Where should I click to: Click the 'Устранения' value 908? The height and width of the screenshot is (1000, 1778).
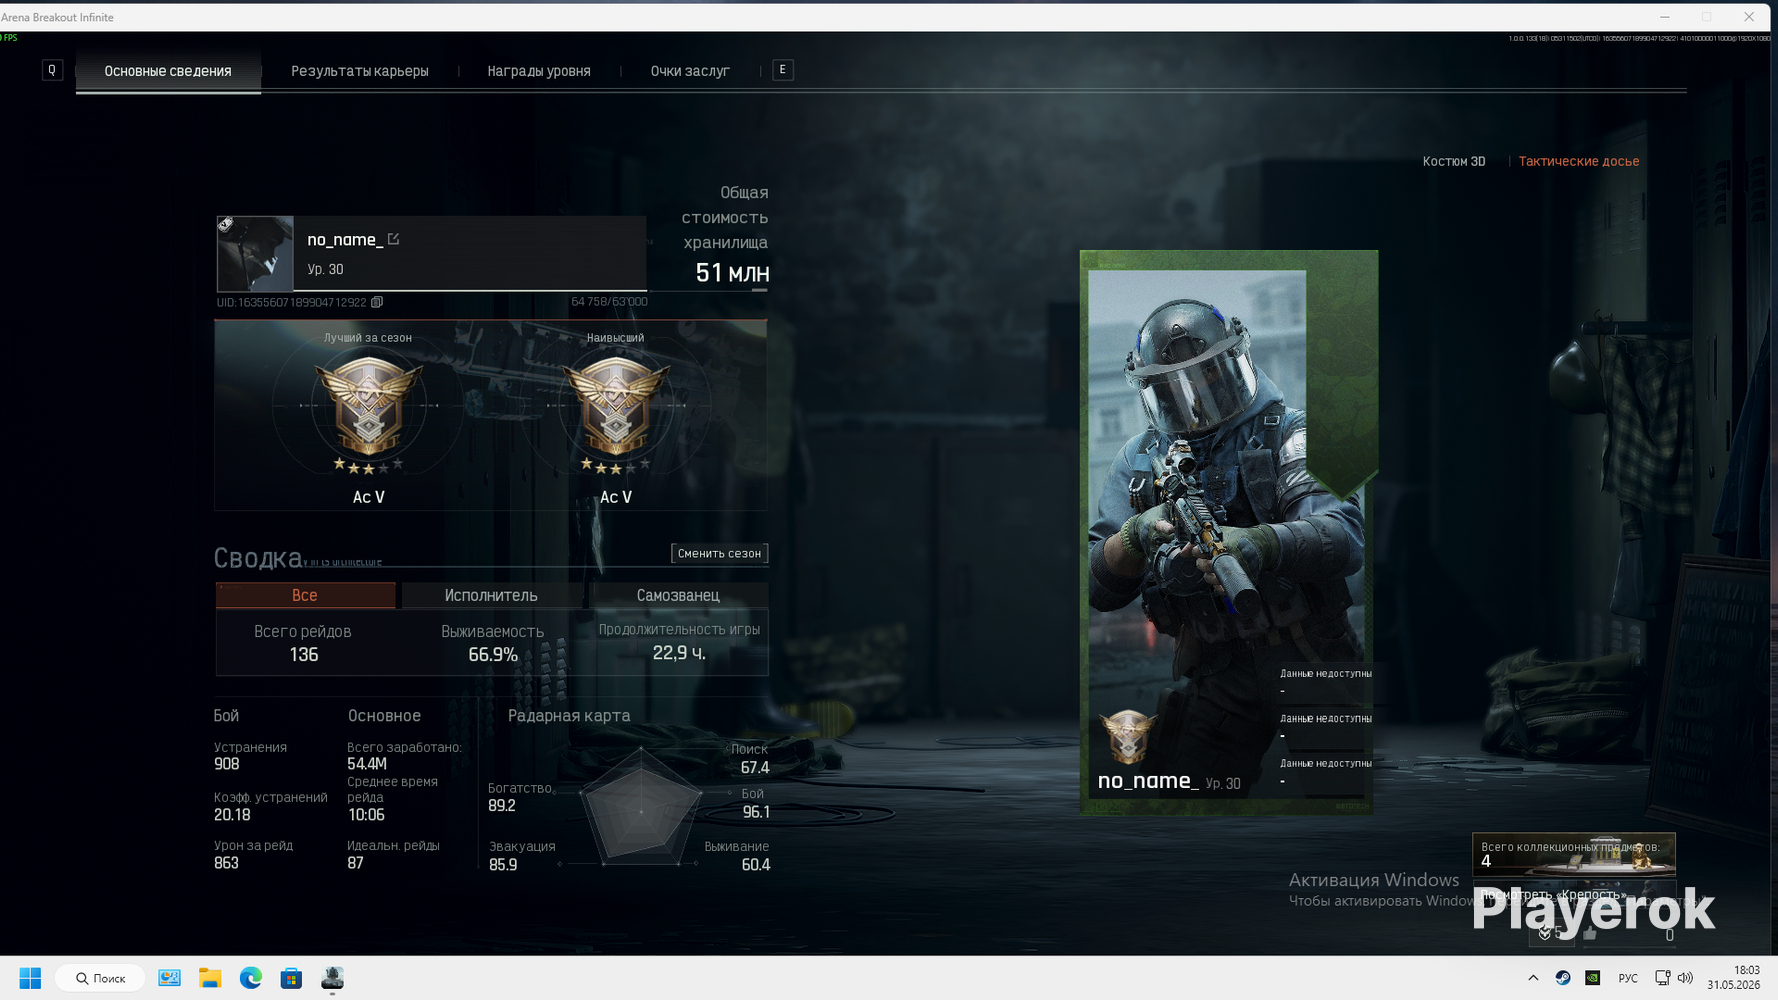(x=226, y=764)
